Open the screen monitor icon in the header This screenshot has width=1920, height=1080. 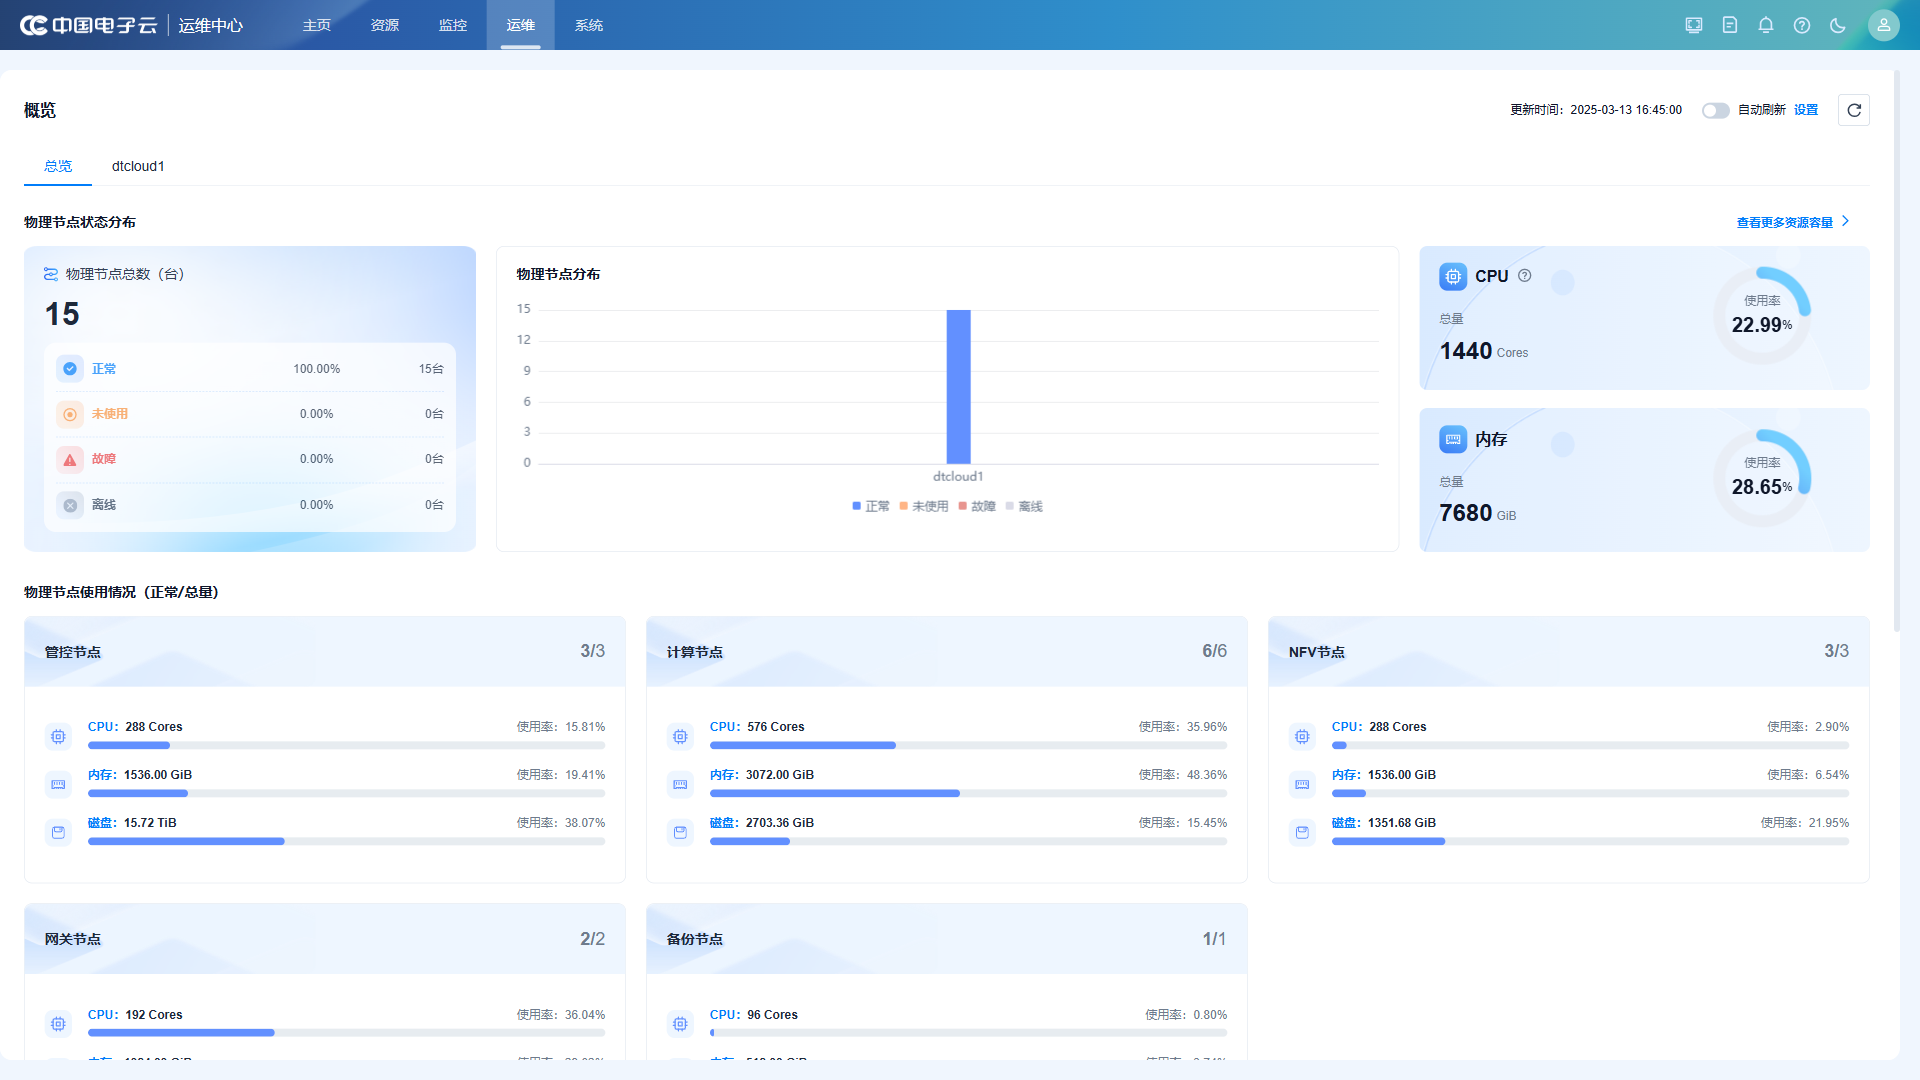pos(1694,25)
